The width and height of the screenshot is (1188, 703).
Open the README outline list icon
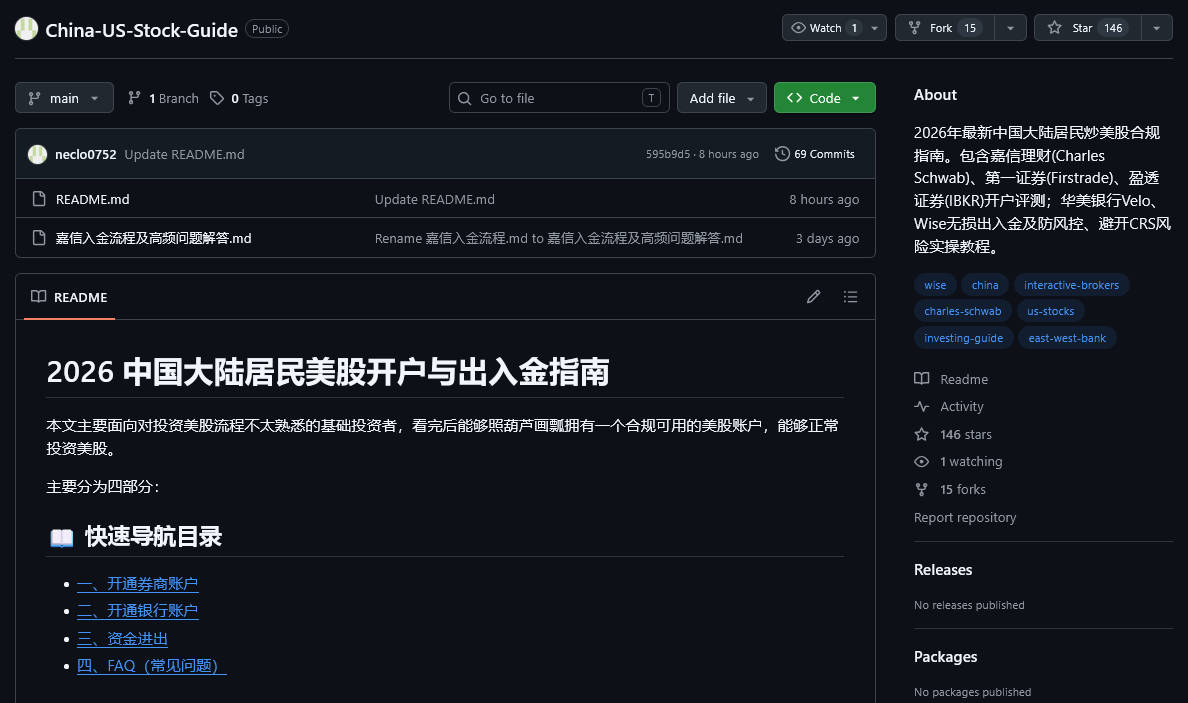pyautogui.click(x=850, y=297)
